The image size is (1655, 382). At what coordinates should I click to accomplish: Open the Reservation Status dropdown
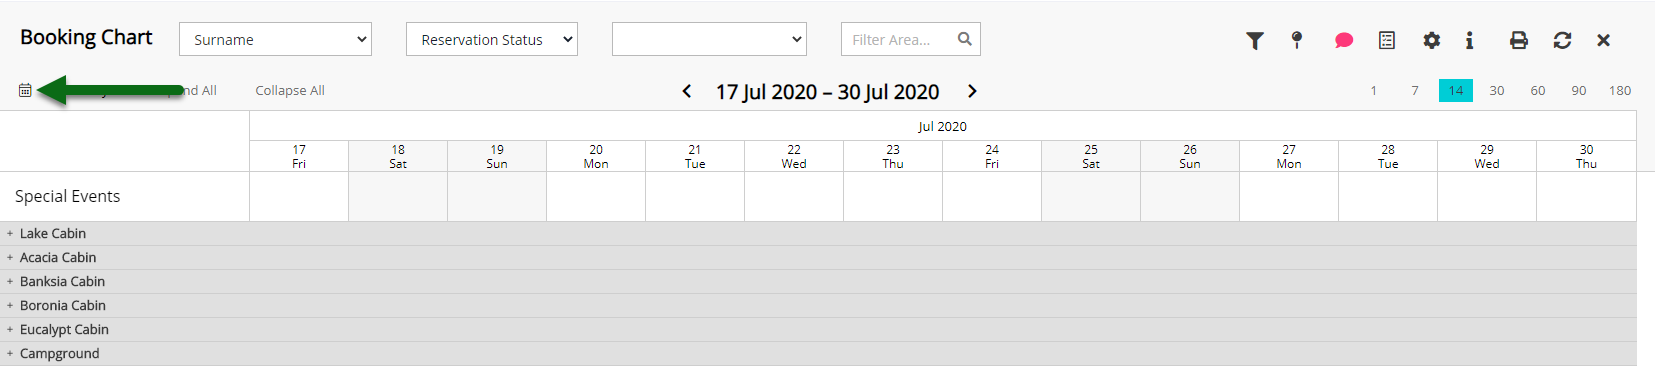point(492,39)
